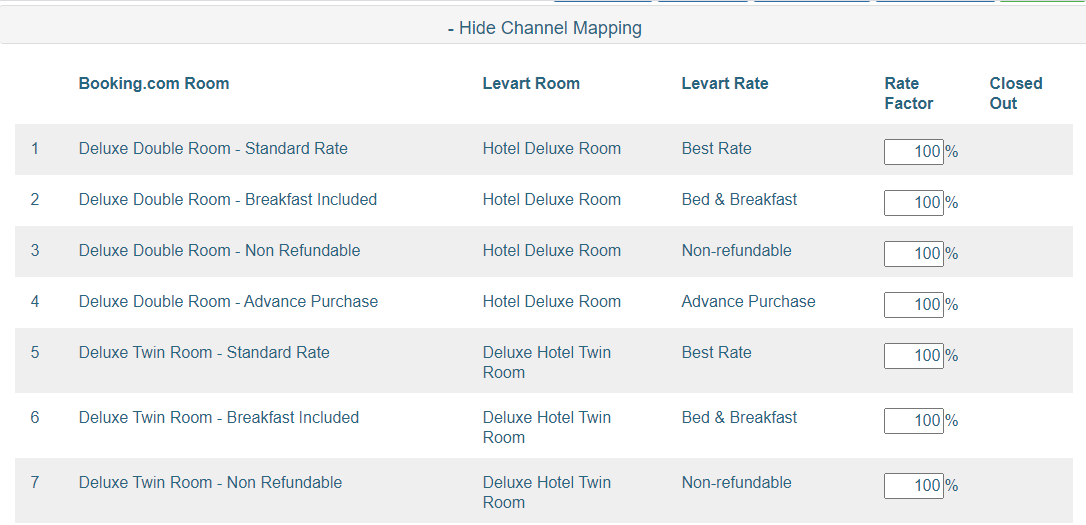
Task: Edit rate factor for Deluxe Double Breakfast Included
Action: click(x=914, y=203)
